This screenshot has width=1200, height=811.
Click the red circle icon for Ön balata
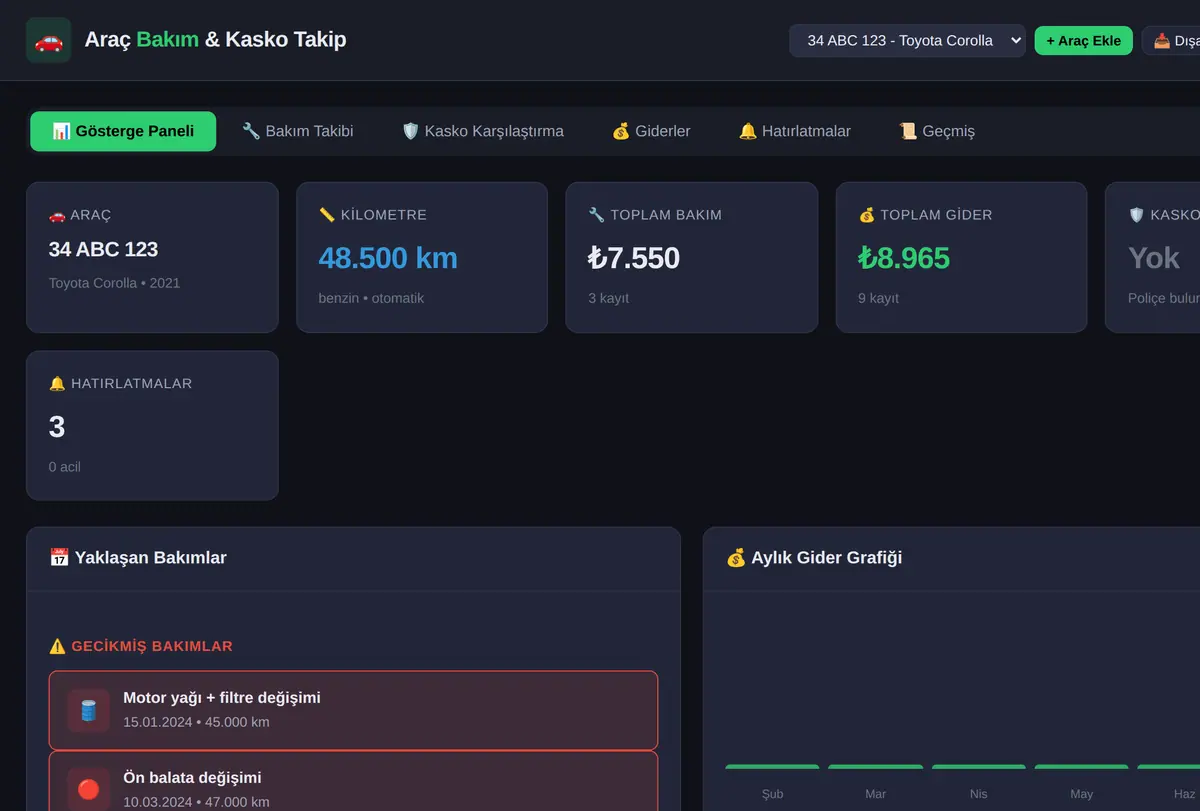click(x=89, y=789)
